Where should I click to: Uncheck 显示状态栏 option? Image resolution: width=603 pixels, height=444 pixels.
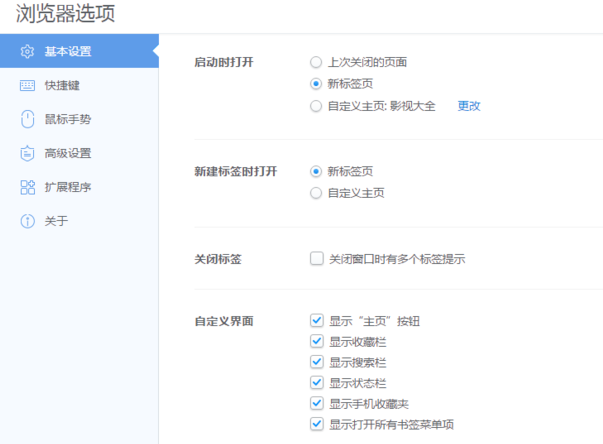pos(317,383)
